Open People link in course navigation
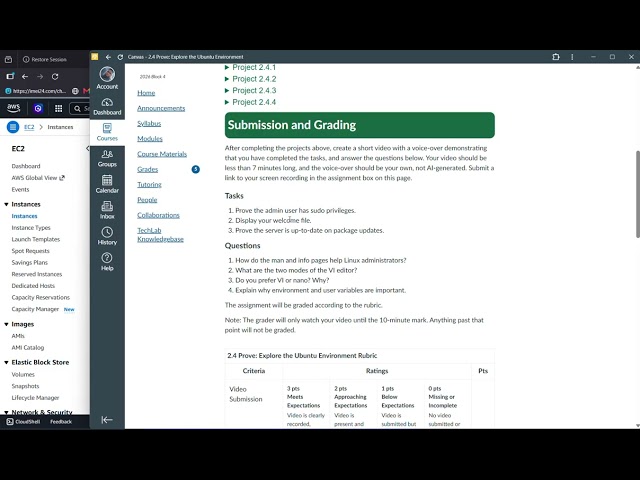 point(147,200)
